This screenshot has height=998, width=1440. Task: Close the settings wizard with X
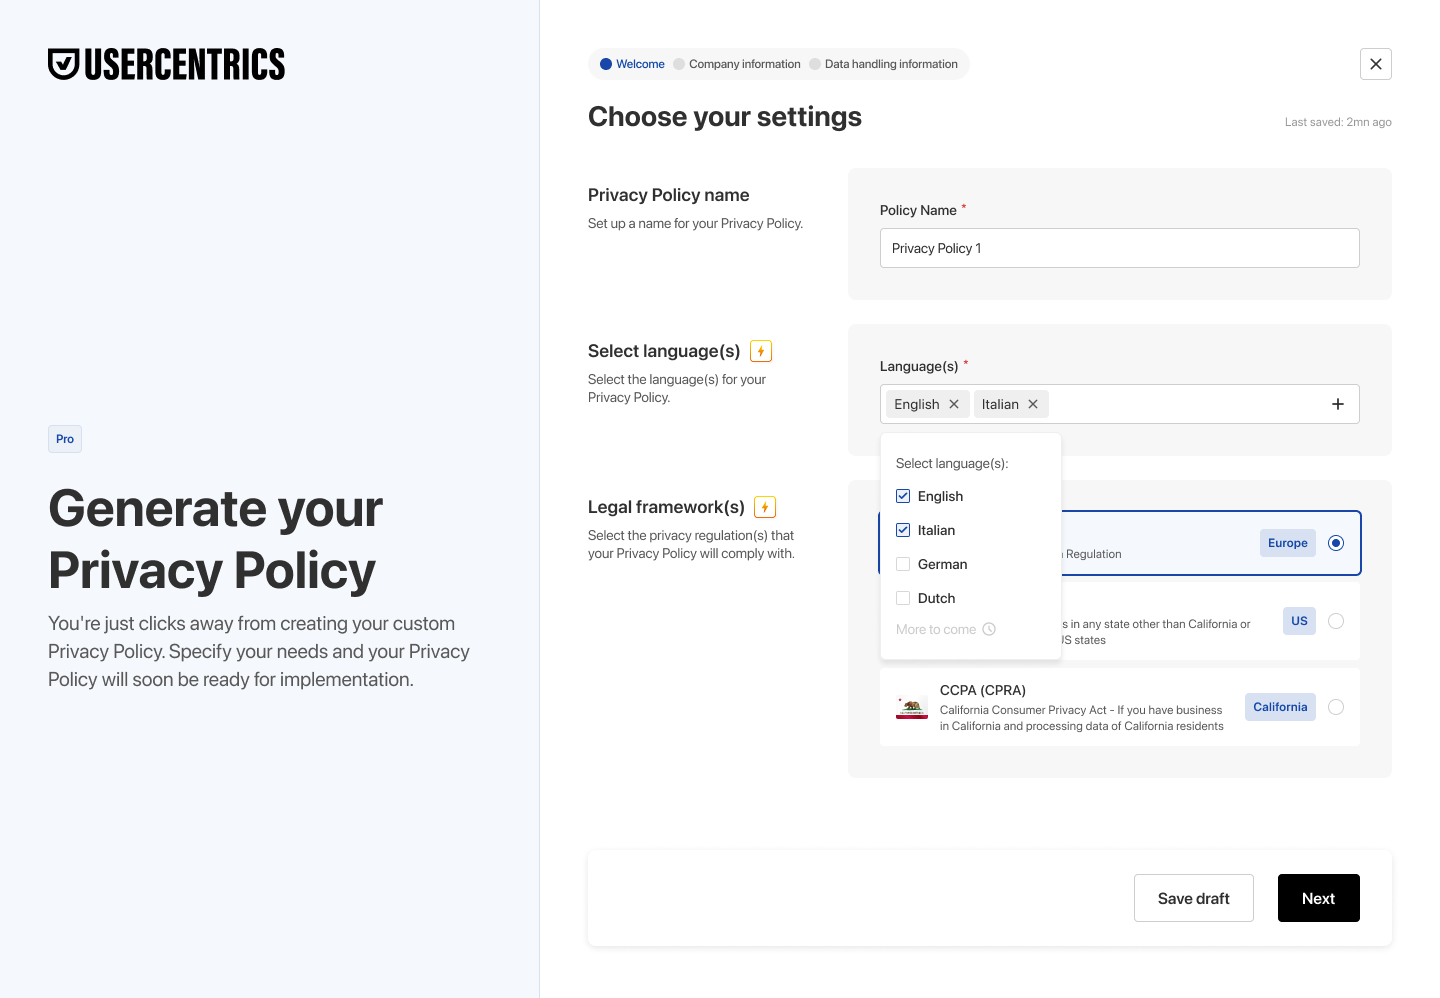(x=1376, y=64)
